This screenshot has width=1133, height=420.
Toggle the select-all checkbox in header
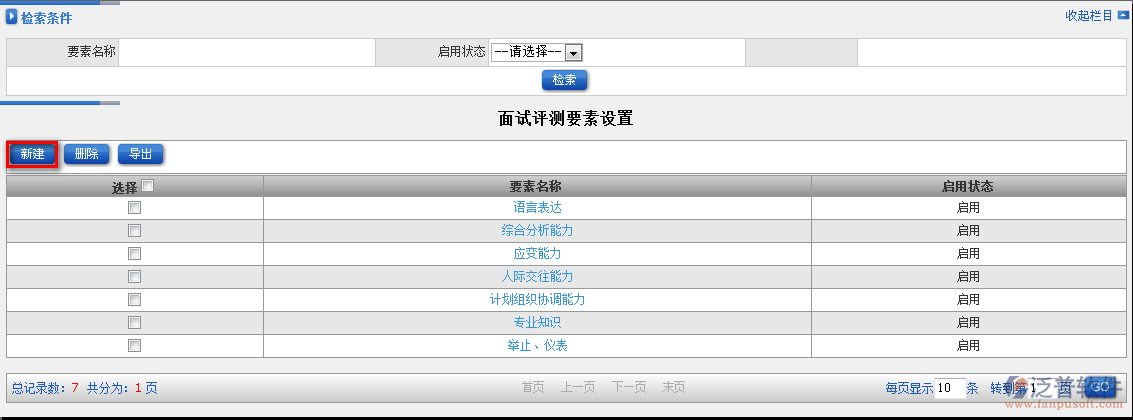point(147,186)
